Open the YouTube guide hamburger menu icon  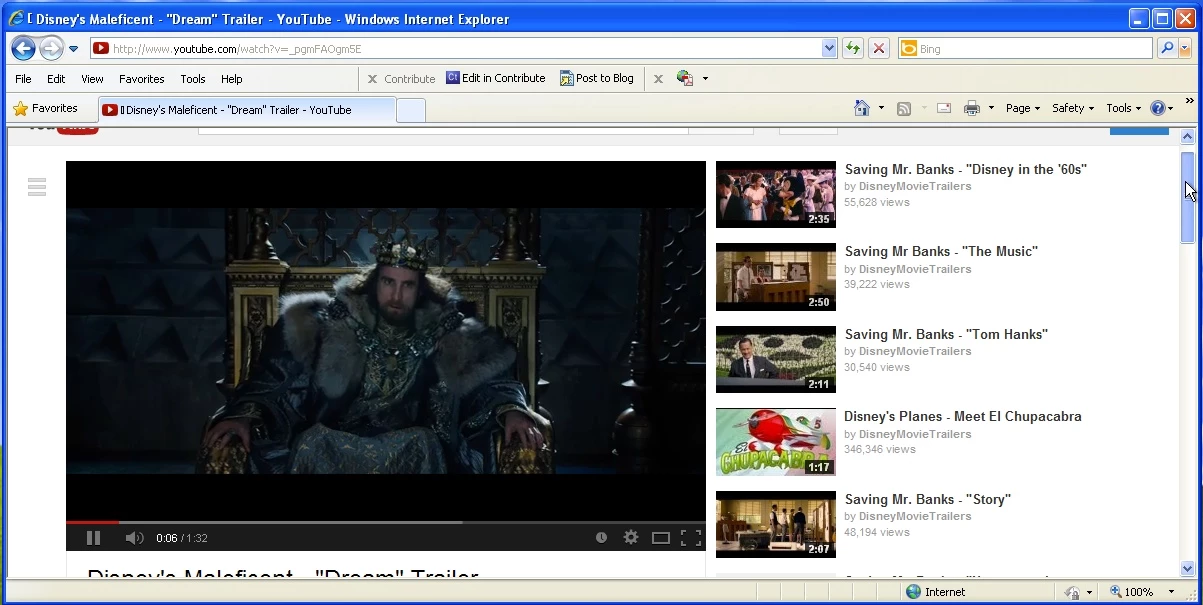coord(37,187)
